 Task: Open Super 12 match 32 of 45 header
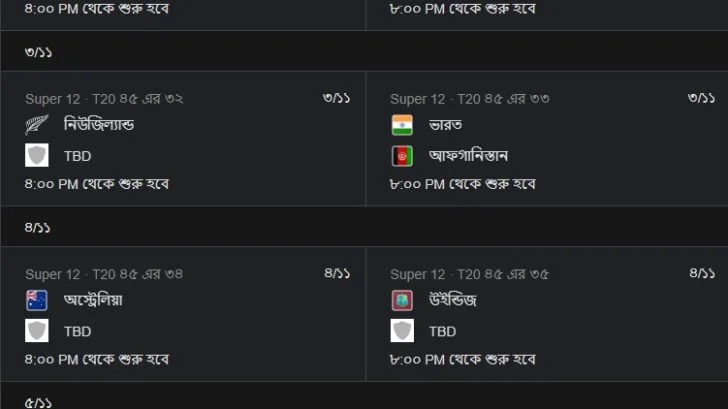click(104, 99)
